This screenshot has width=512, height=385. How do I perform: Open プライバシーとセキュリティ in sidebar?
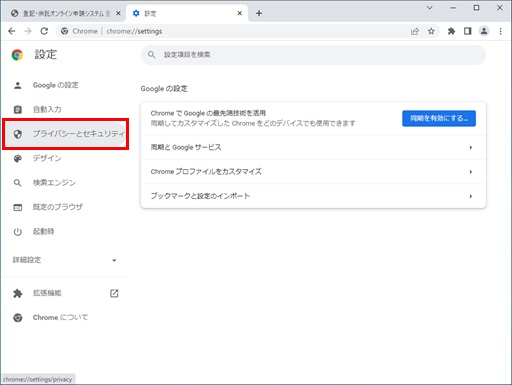[x=65, y=134]
